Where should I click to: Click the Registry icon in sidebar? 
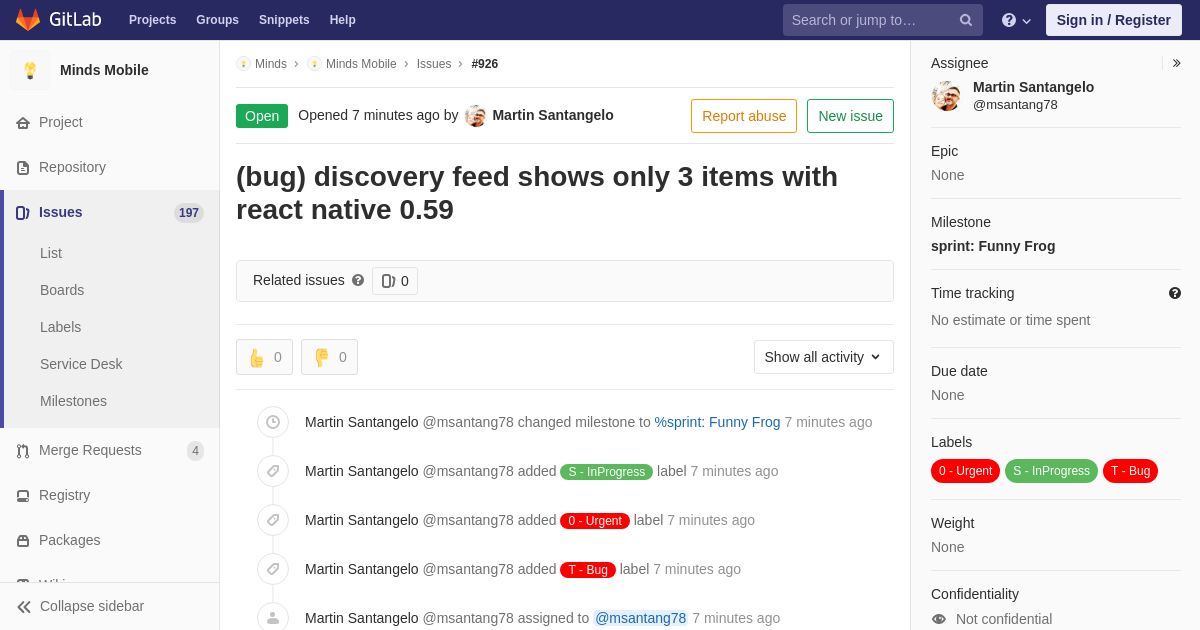(23, 496)
